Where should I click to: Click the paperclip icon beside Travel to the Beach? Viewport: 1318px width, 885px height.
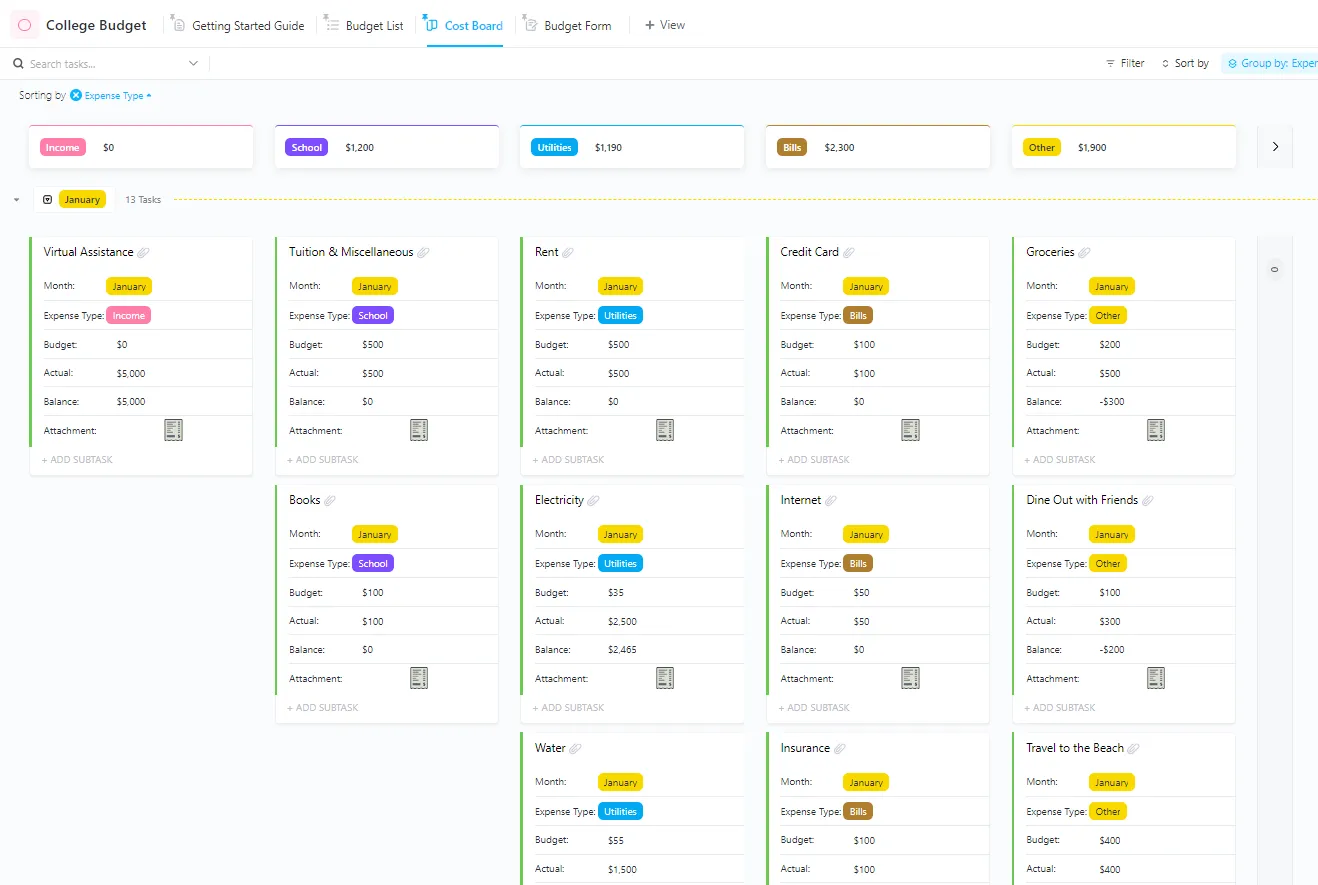tap(1134, 749)
